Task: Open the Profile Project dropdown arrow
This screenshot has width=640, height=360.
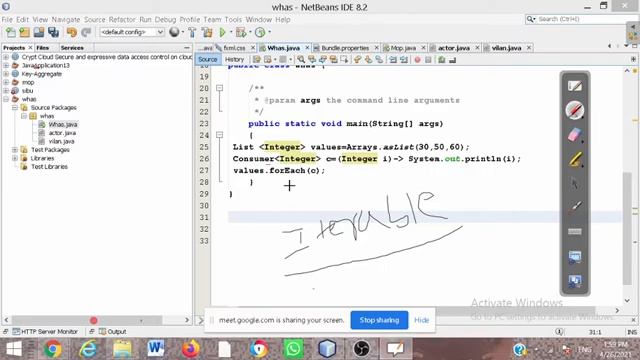Action: click(269, 32)
